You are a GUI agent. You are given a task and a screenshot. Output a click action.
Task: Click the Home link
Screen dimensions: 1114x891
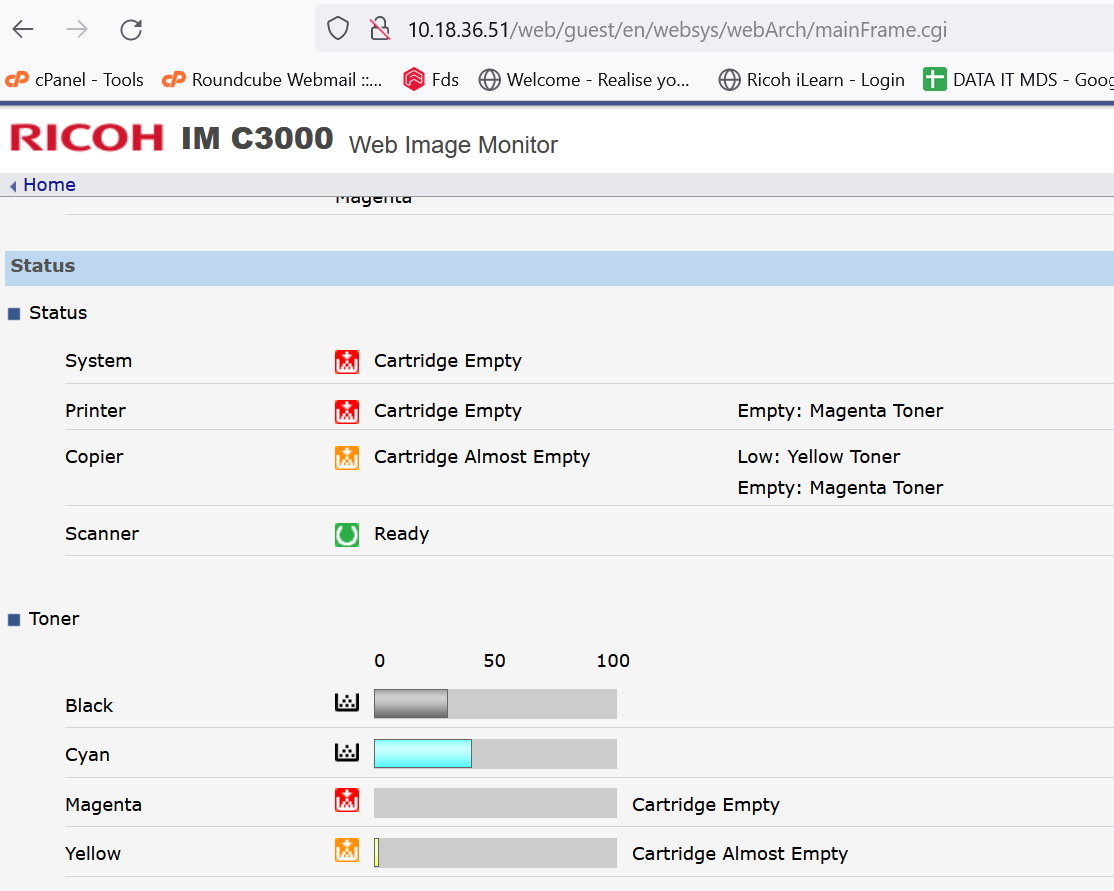click(49, 185)
